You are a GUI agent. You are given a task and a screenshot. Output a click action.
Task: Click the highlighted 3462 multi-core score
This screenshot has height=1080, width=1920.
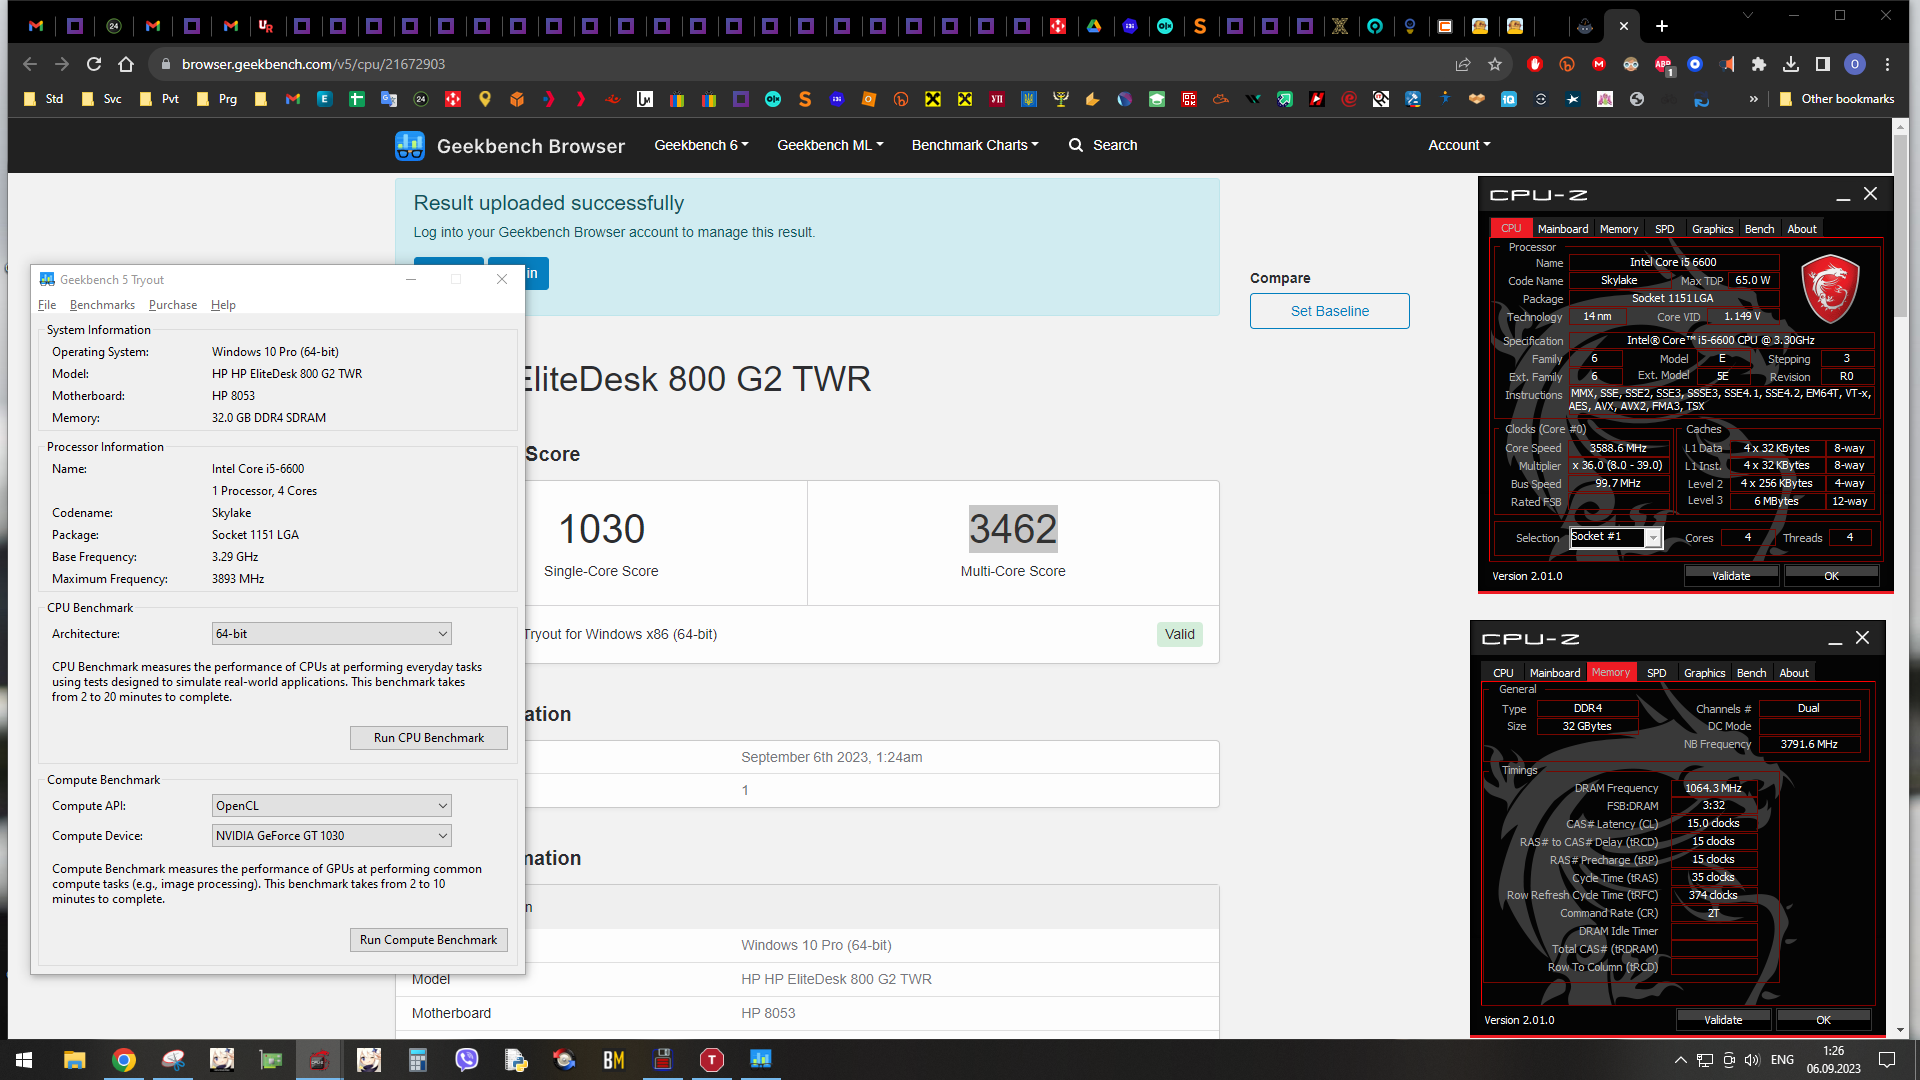[1013, 529]
